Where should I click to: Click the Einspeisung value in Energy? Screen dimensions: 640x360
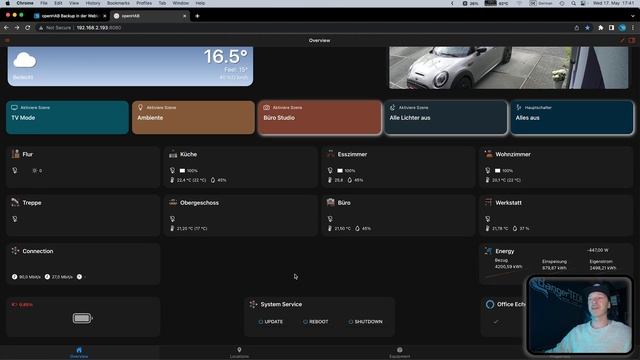(x=554, y=268)
